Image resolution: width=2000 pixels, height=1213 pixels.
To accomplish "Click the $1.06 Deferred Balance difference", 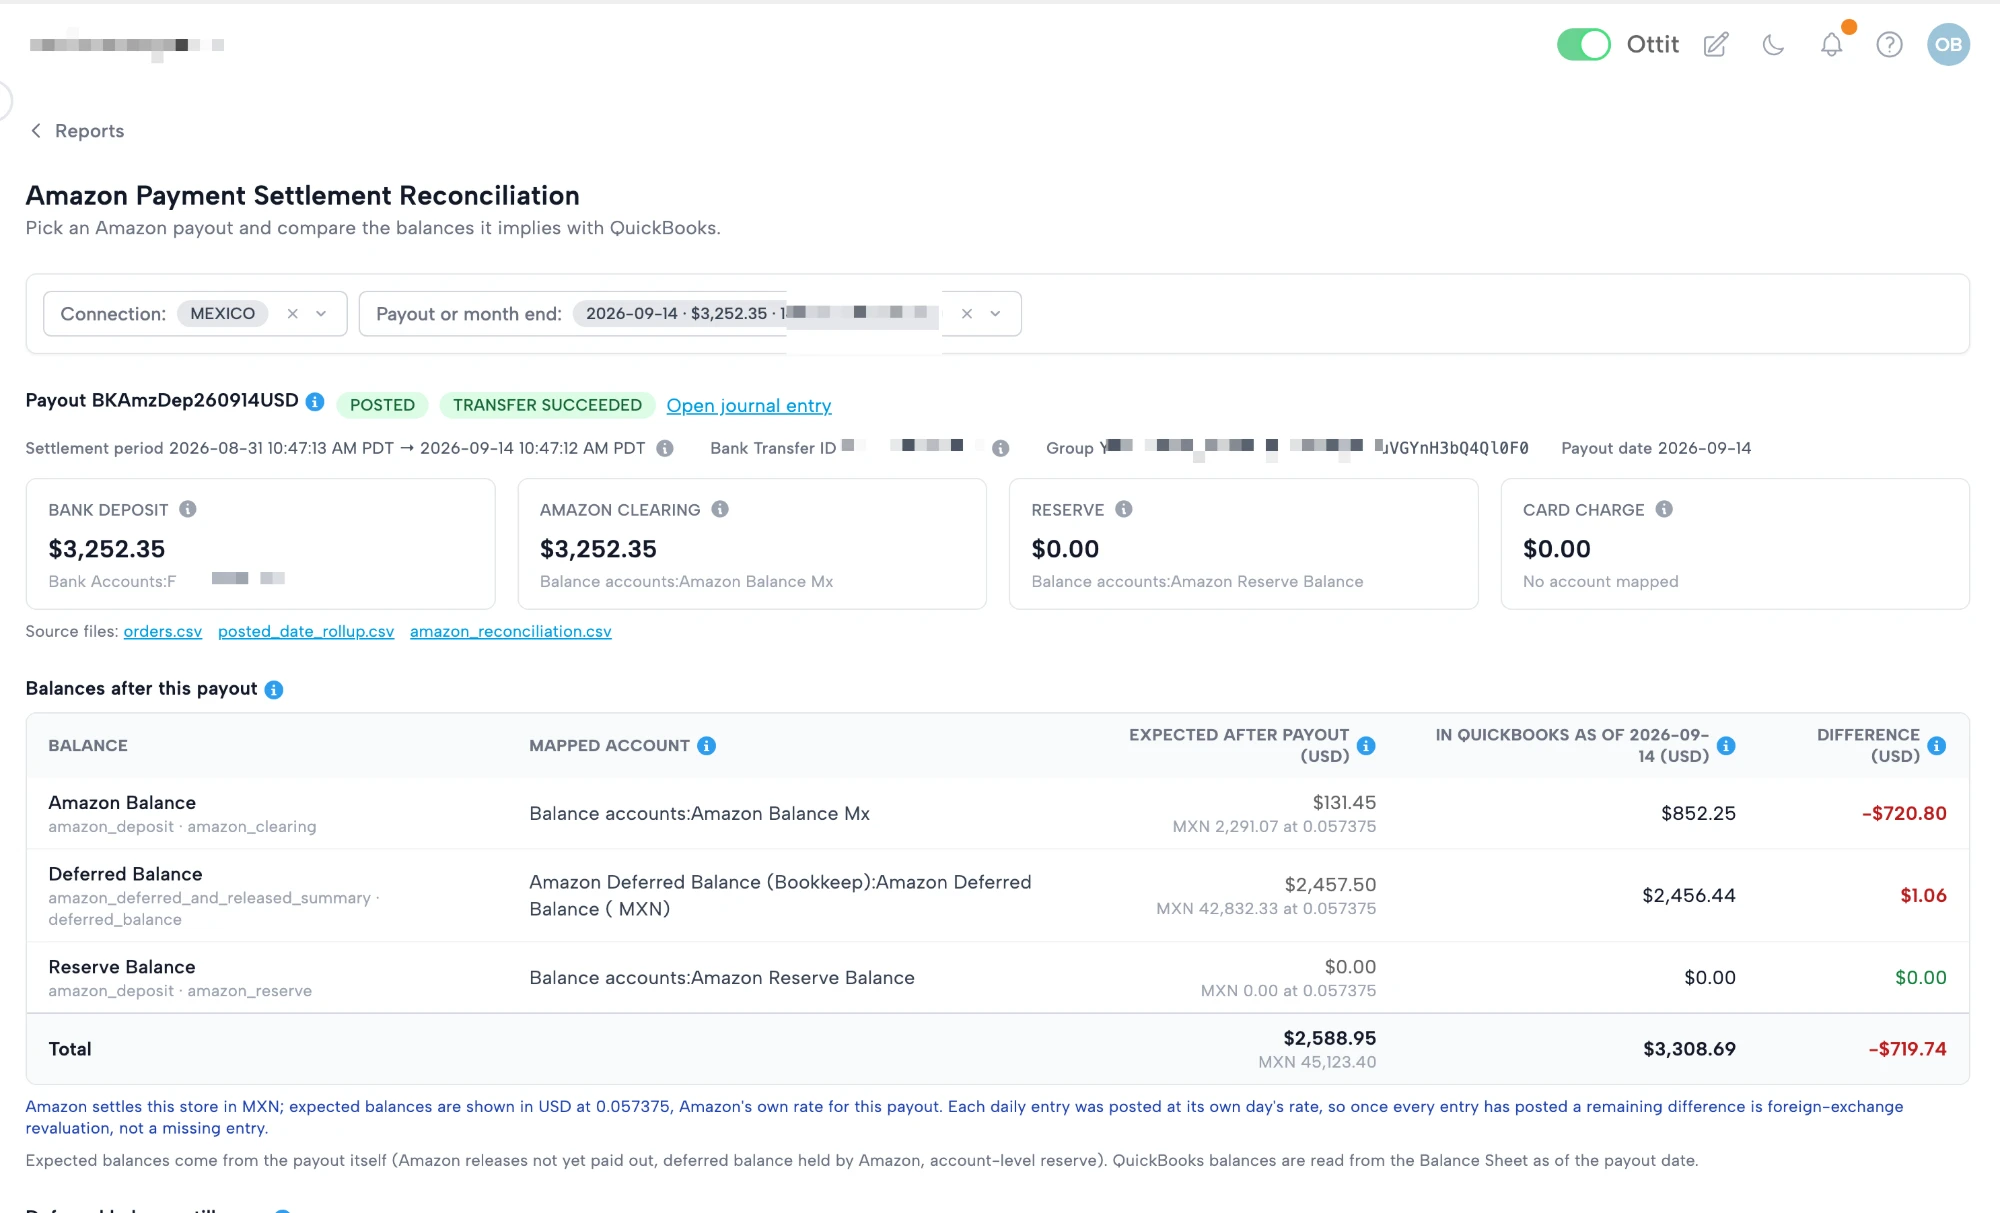I will click(x=1923, y=895).
